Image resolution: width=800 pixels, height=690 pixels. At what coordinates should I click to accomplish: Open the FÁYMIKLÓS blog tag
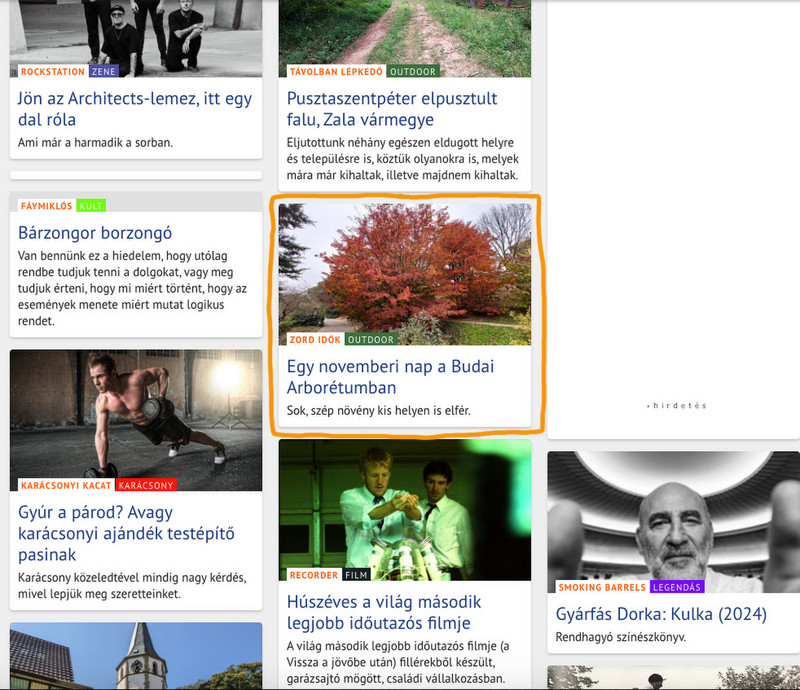[x=46, y=206]
